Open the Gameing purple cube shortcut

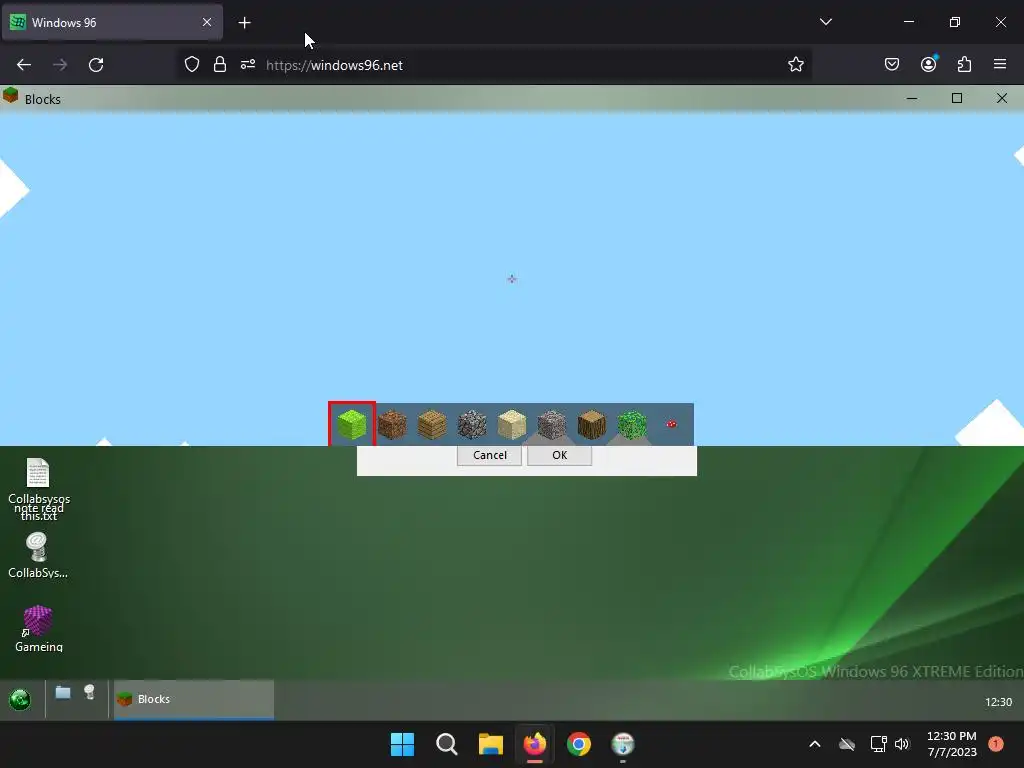click(x=39, y=629)
